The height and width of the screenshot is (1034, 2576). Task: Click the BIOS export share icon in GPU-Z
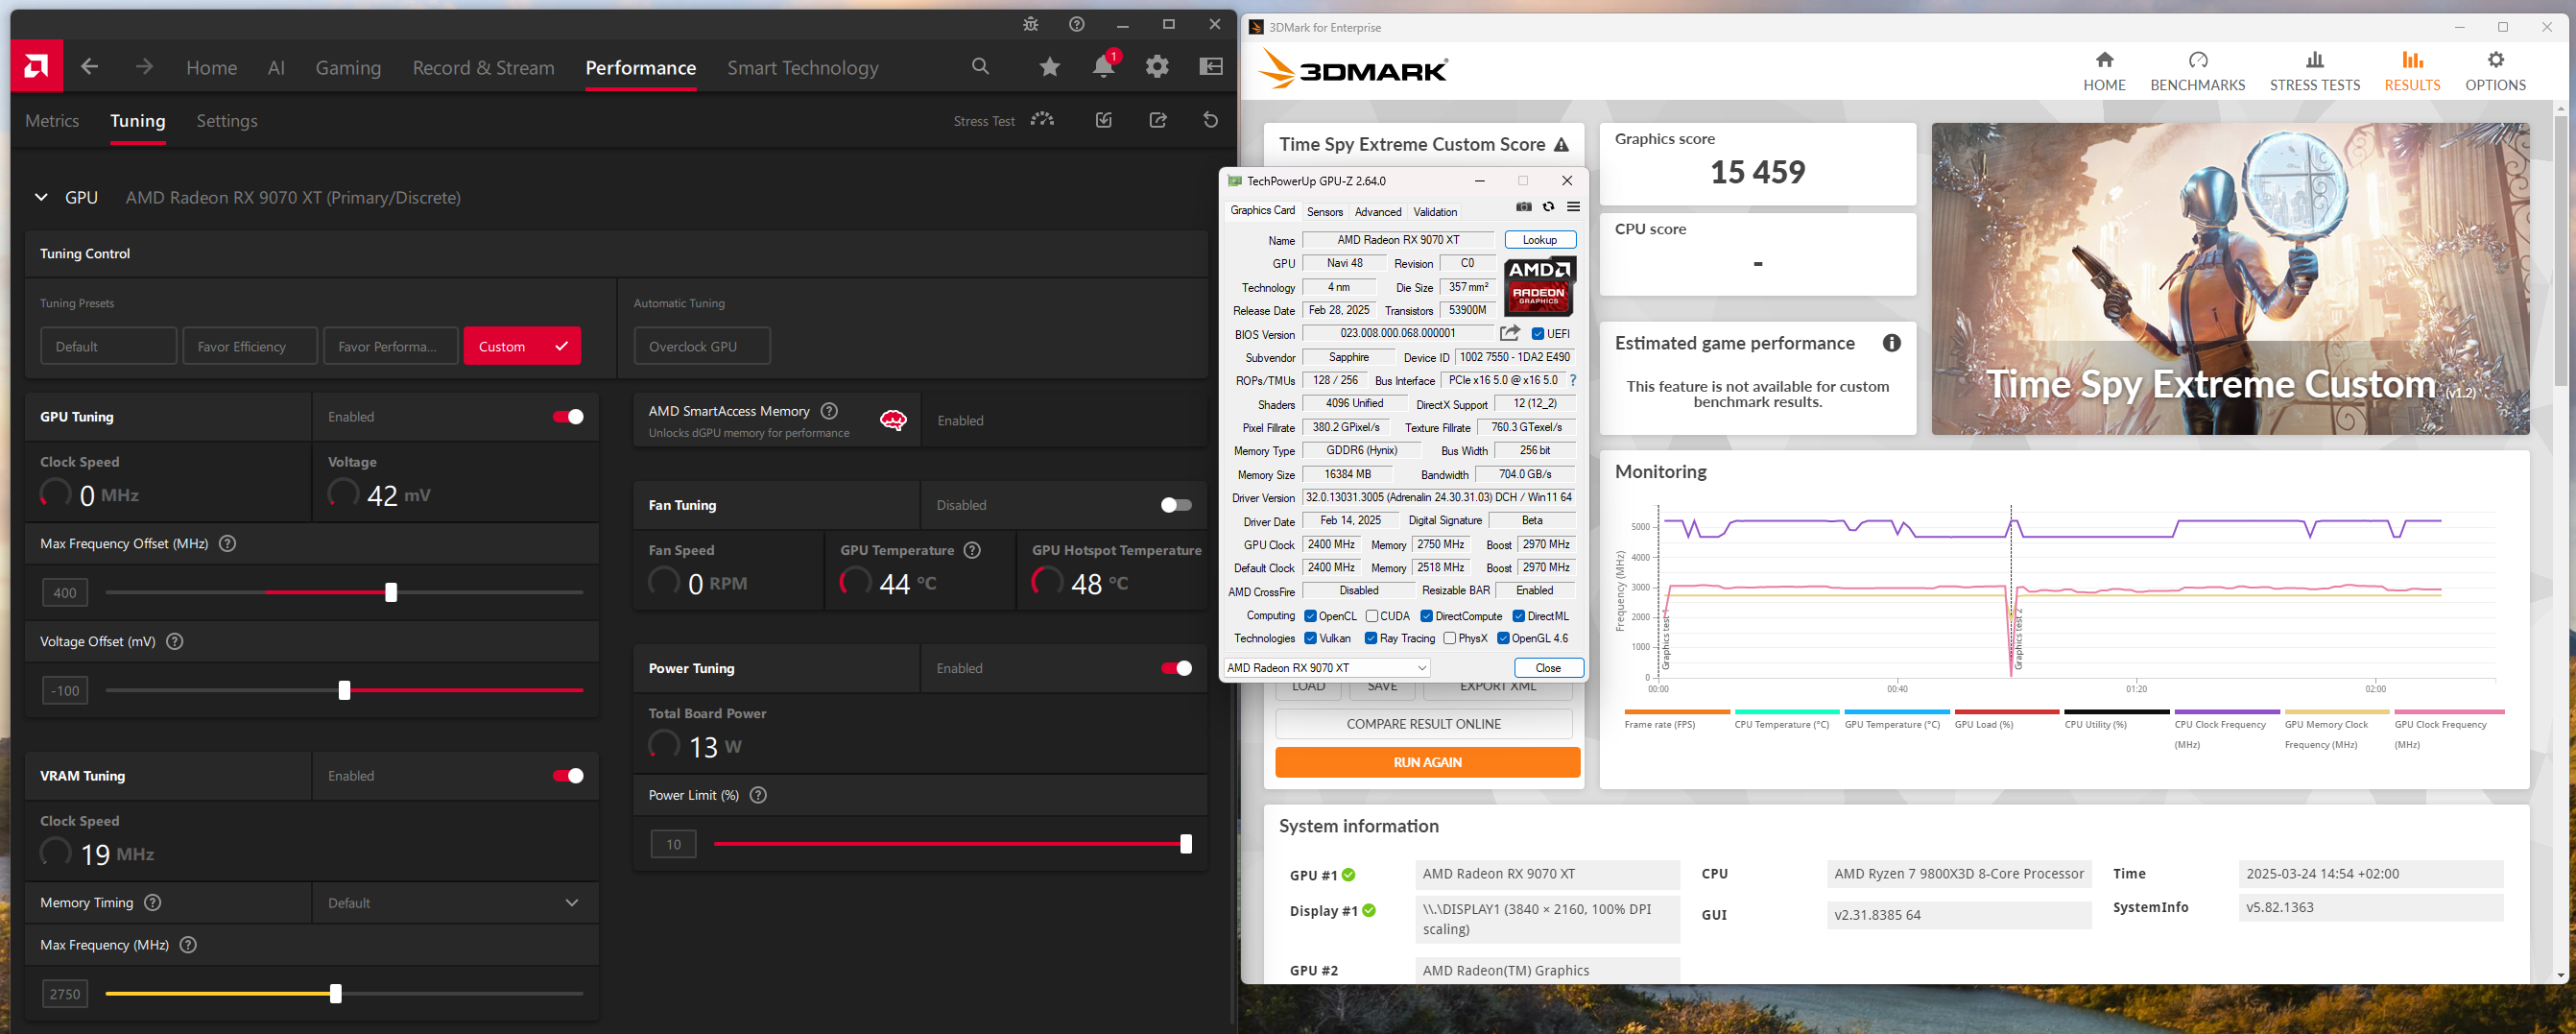click(x=1510, y=333)
